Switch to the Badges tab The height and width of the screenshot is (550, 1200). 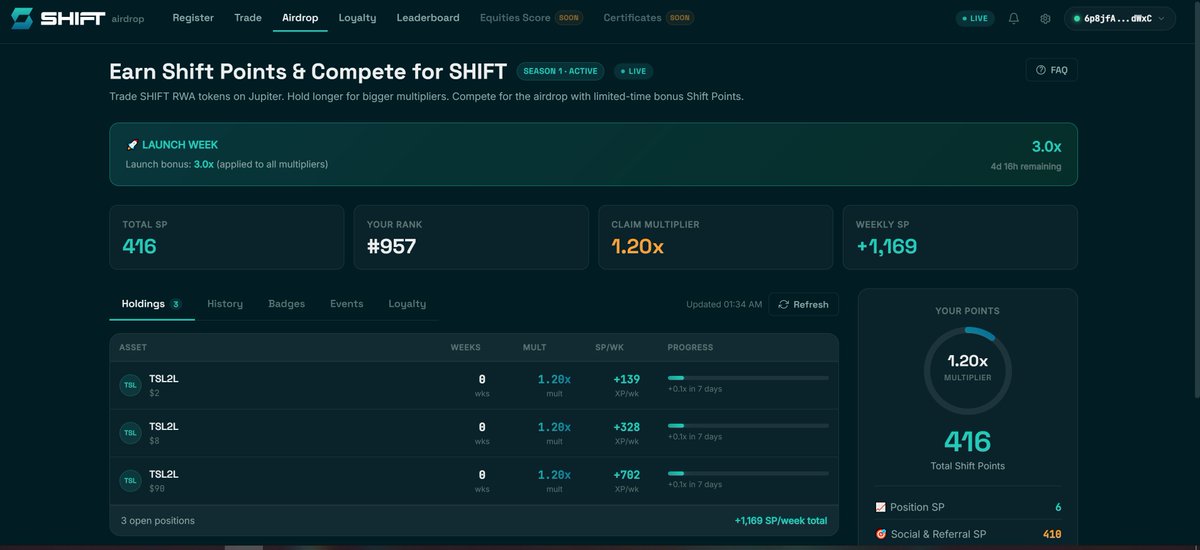click(287, 304)
